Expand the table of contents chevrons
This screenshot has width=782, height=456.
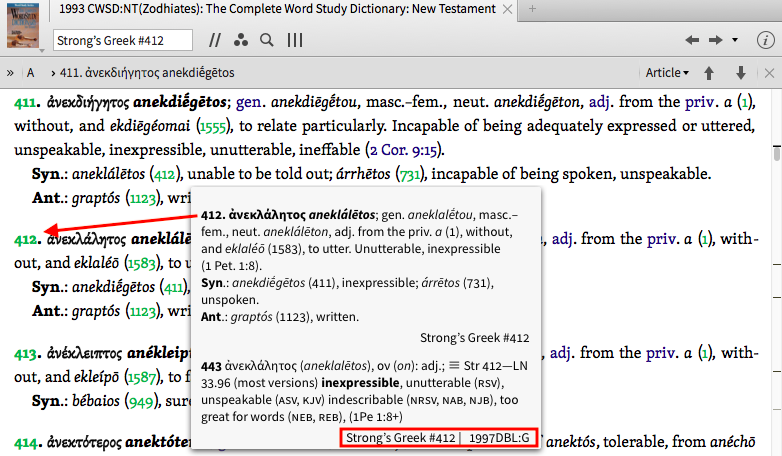(10, 73)
